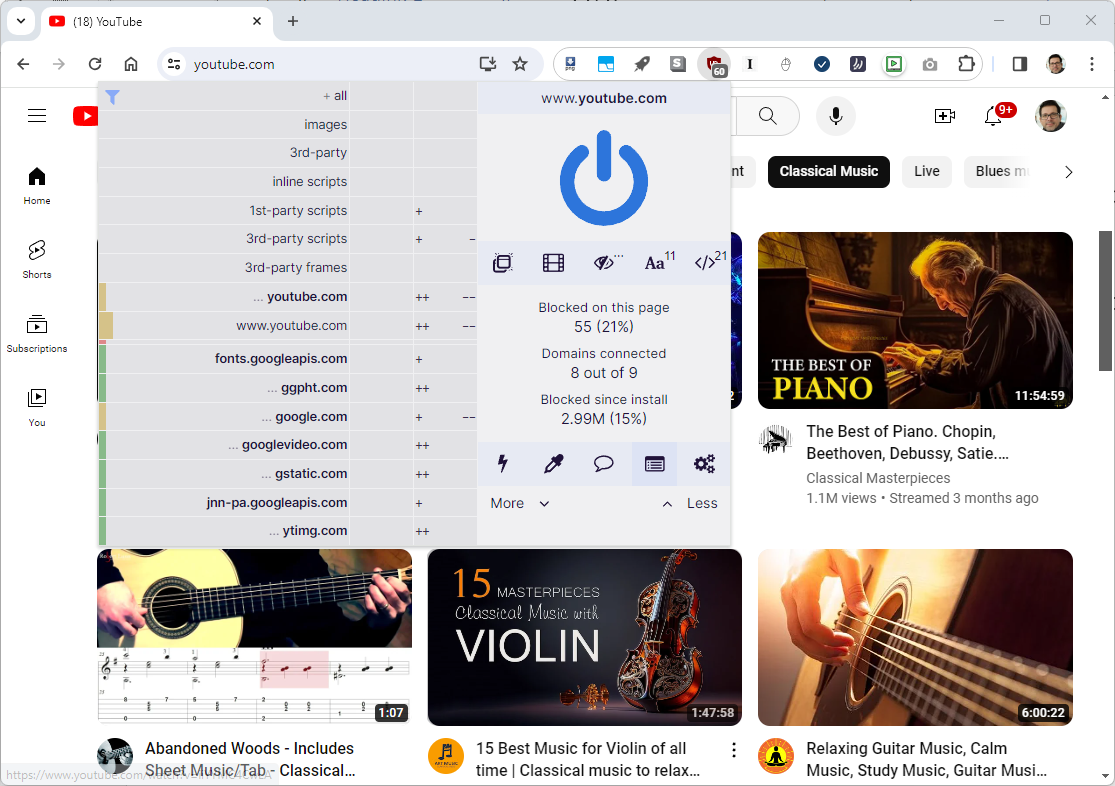The height and width of the screenshot is (786, 1115).
Task: Toggle Chrome side panel icon
Action: coord(1020,64)
